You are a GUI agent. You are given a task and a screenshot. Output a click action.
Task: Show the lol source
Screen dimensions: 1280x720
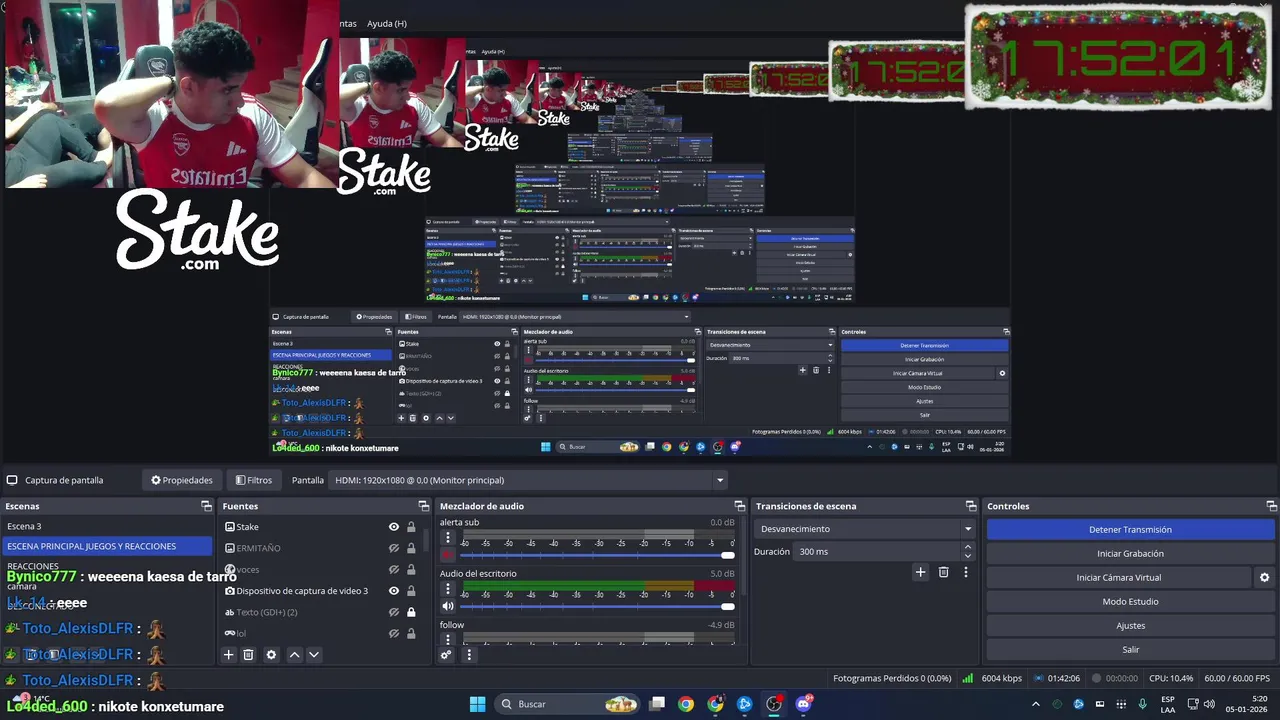[394, 633]
